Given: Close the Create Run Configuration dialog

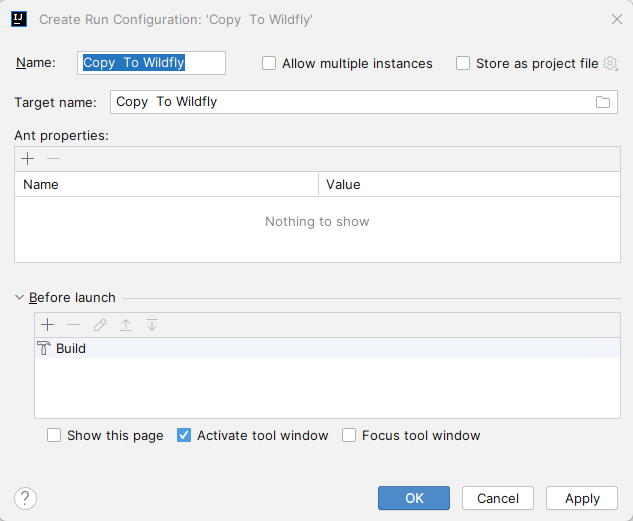Looking at the screenshot, I should [x=616, y=19].
